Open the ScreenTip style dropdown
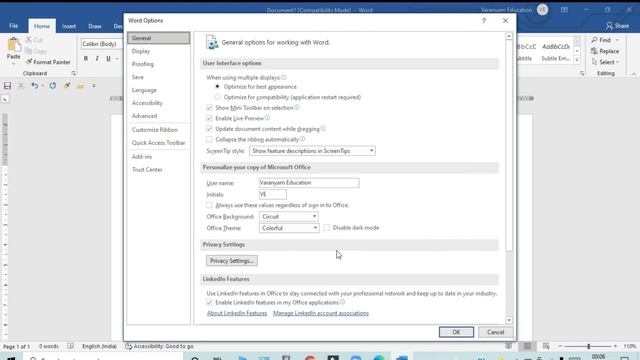 pos(312,151)
